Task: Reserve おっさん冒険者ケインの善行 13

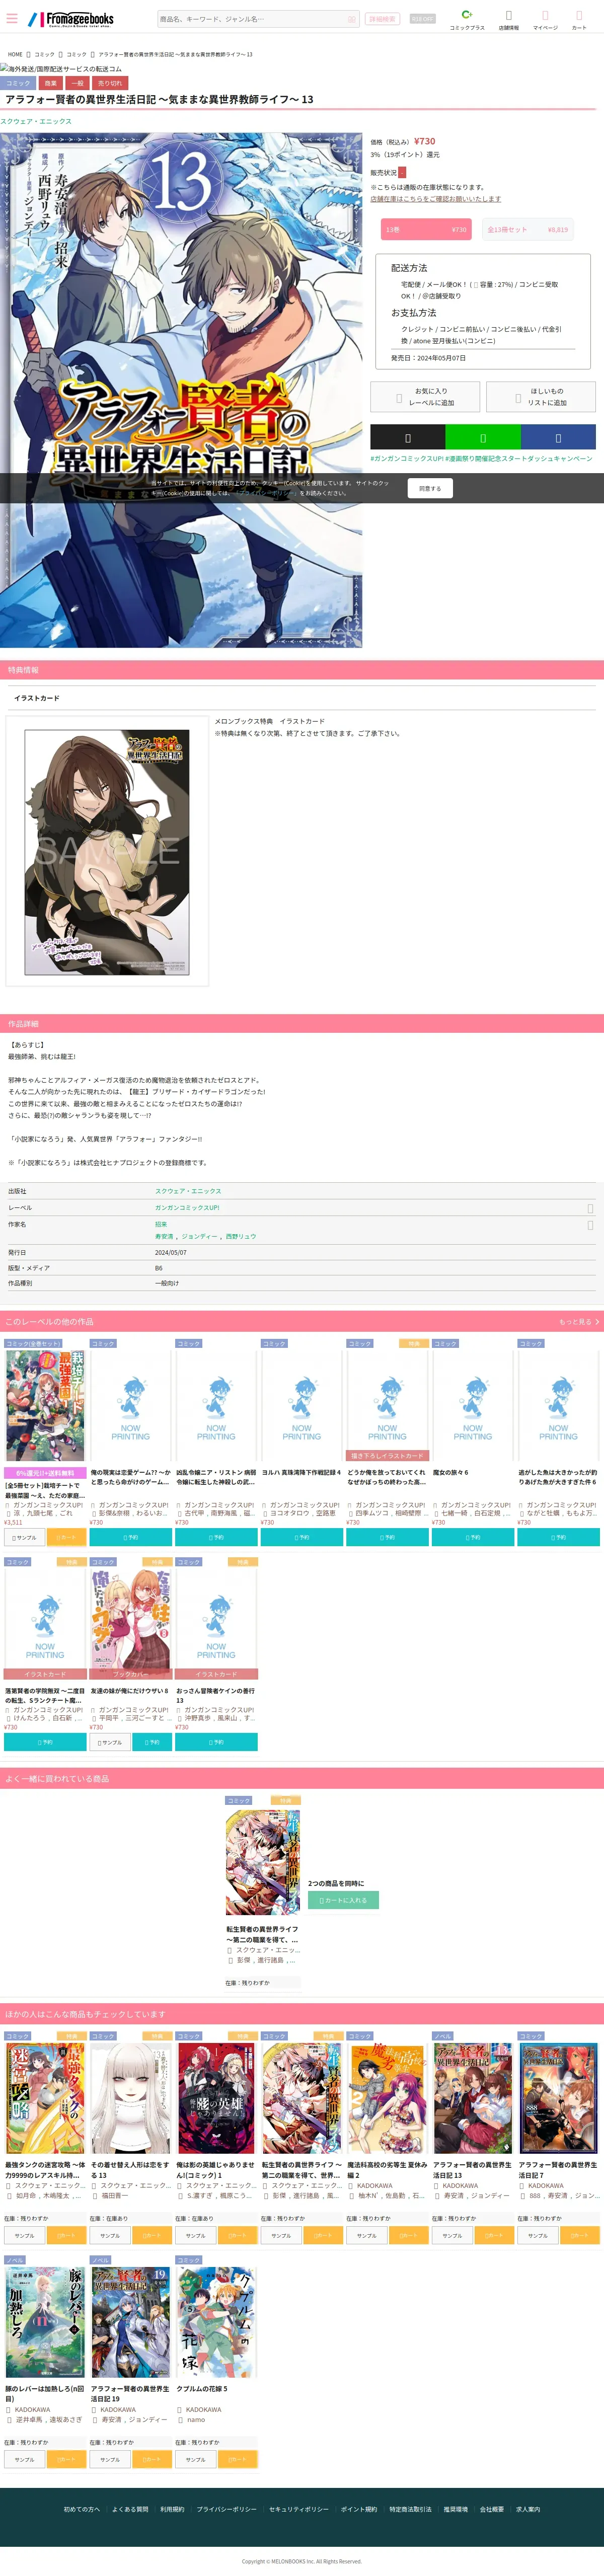Action: (216, 1743)
